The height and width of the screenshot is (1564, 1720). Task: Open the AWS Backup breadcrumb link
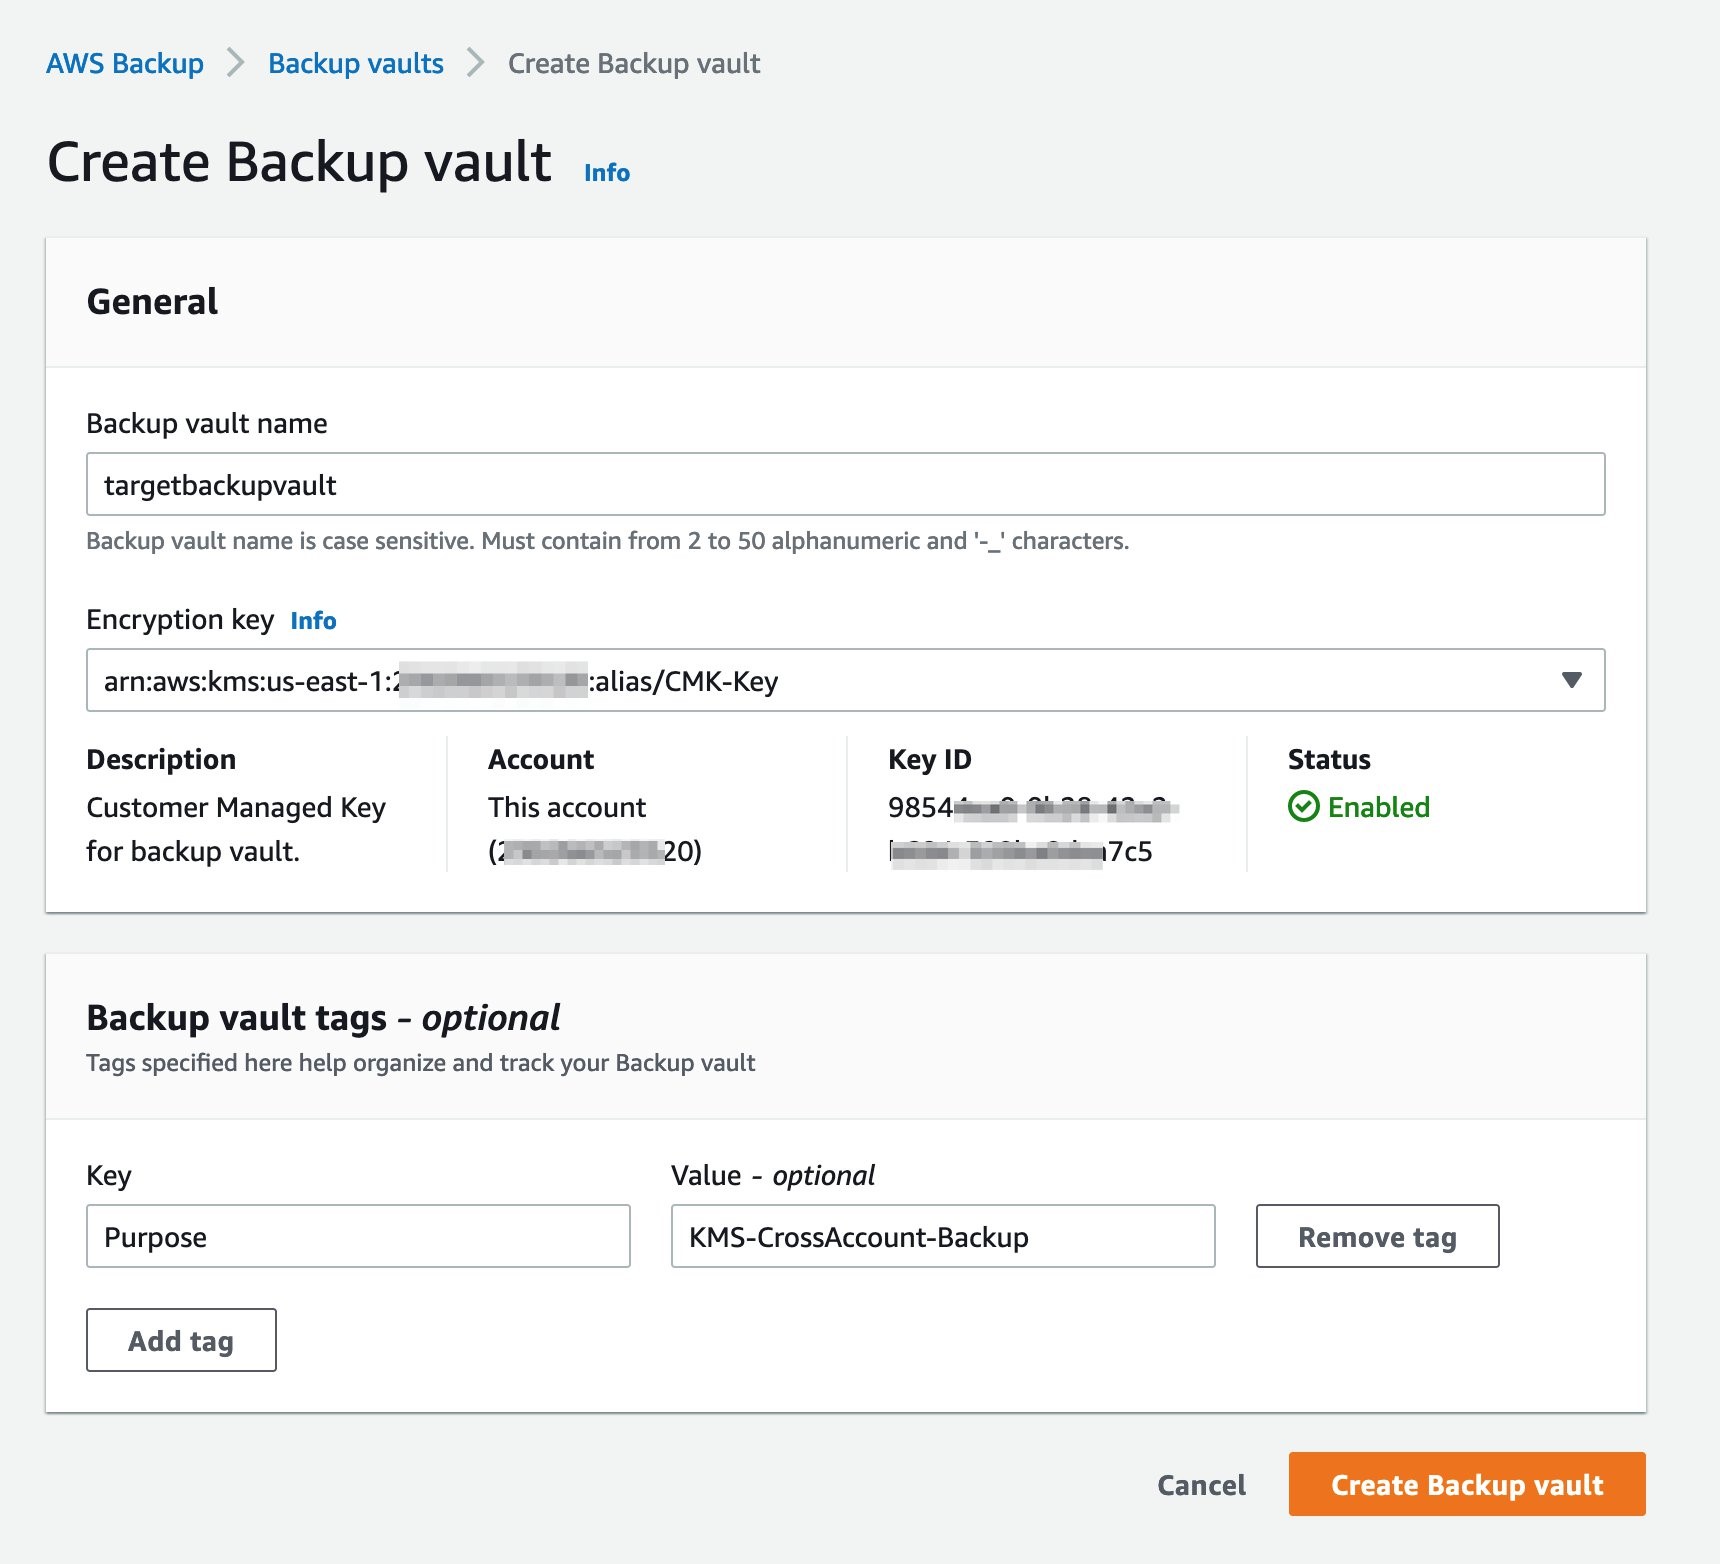125,63
